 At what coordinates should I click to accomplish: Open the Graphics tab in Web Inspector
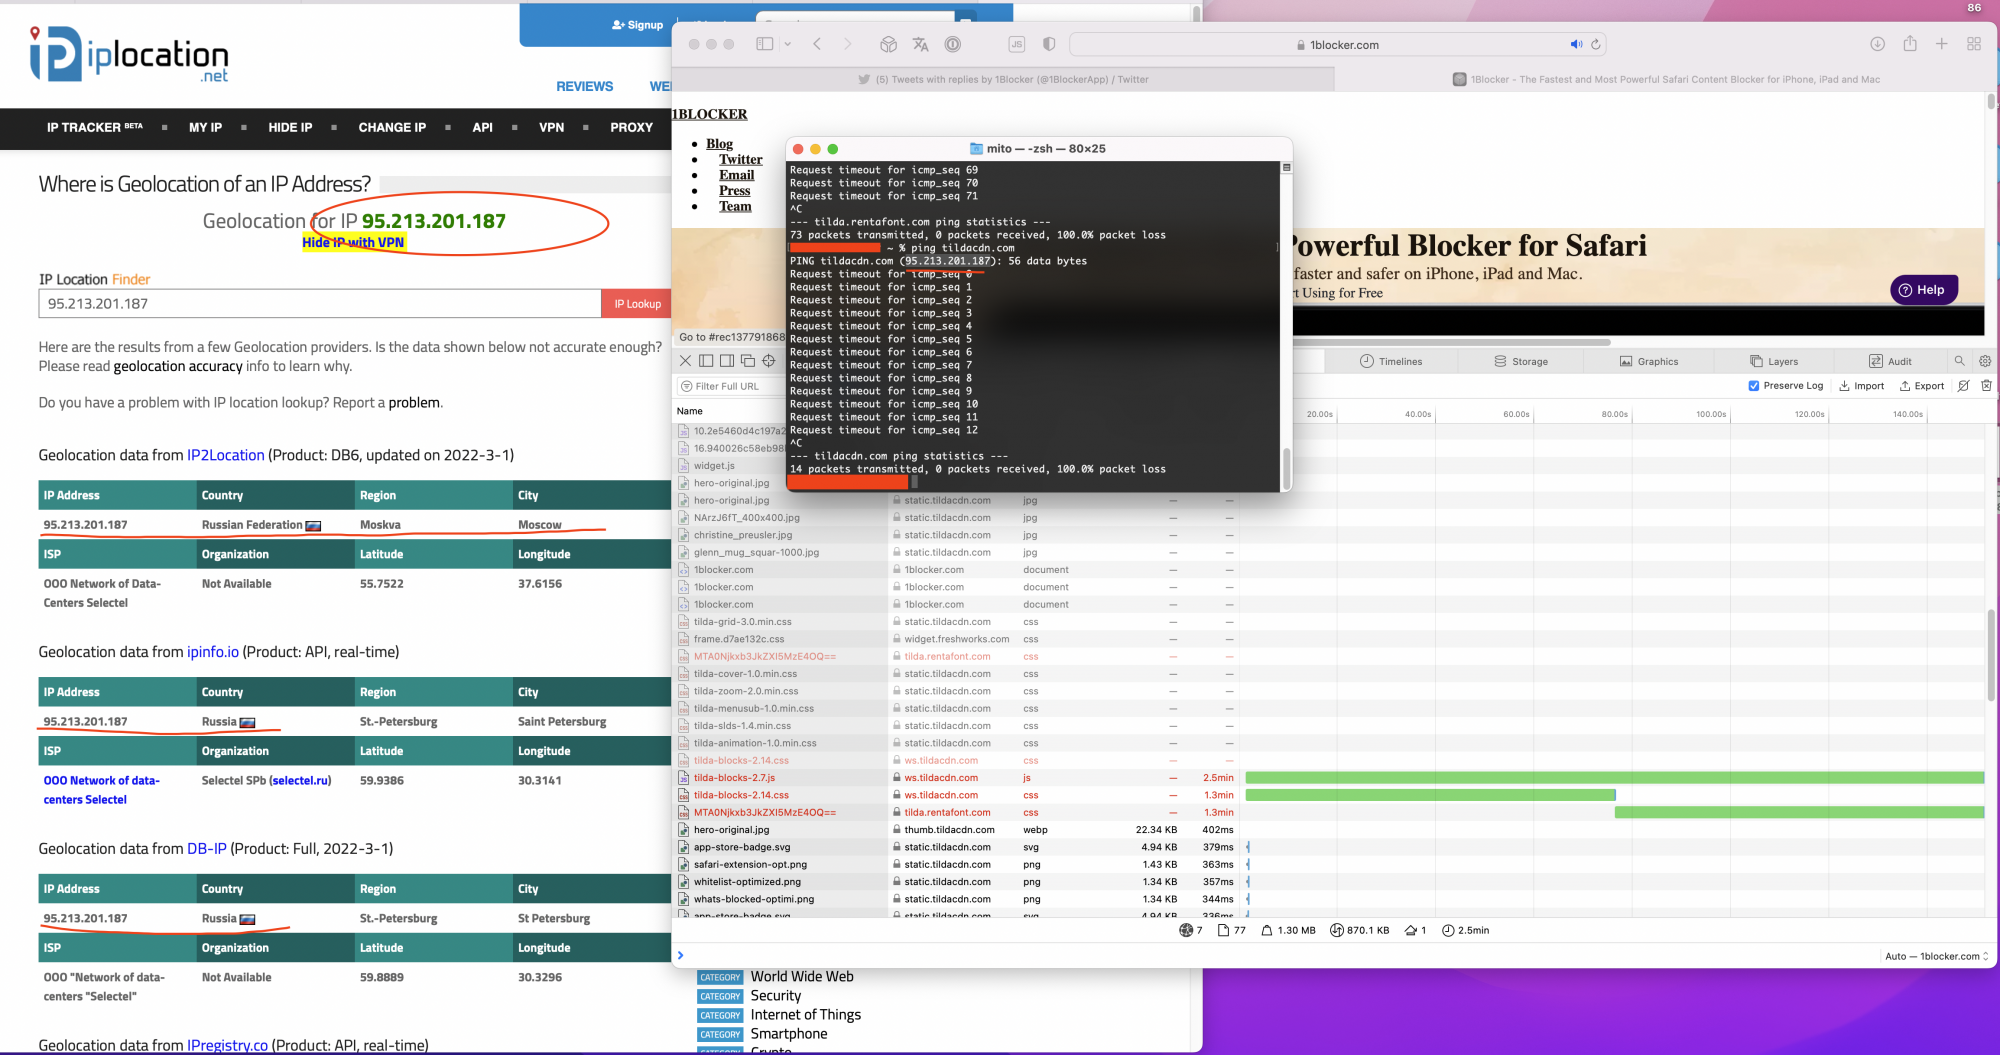tap(1649, 361)
